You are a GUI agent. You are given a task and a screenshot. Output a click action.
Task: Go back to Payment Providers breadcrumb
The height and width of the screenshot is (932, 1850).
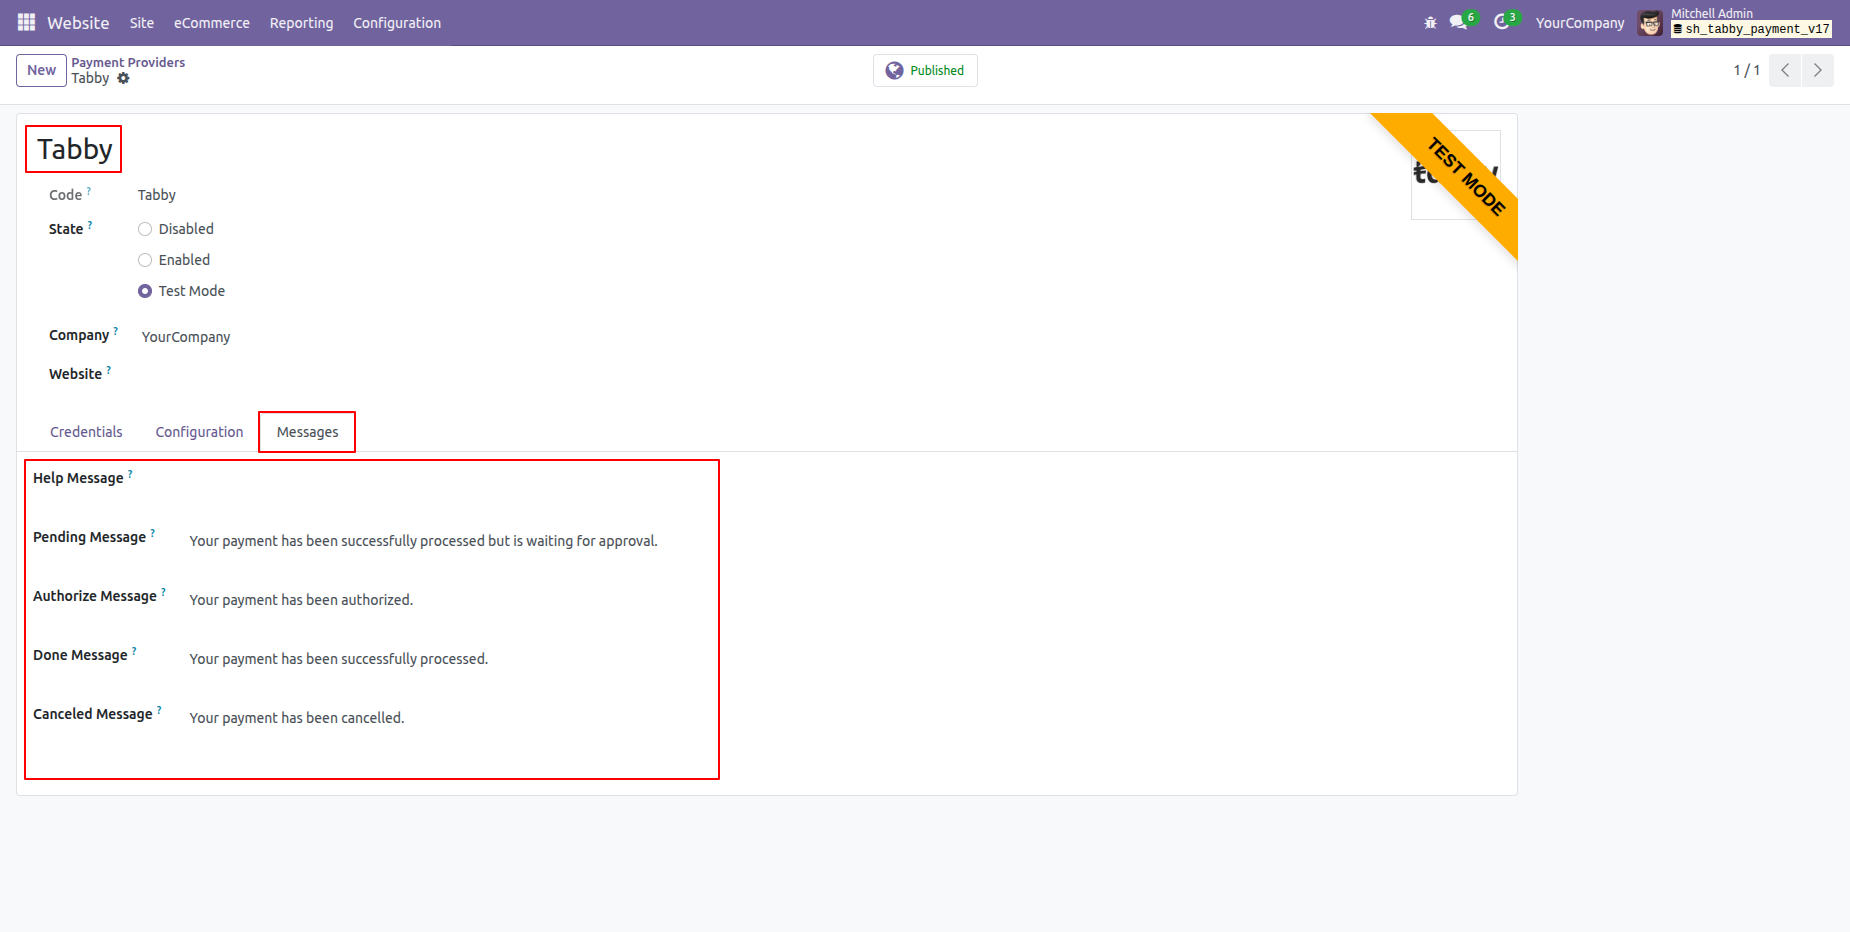click(x=128, y=62)
